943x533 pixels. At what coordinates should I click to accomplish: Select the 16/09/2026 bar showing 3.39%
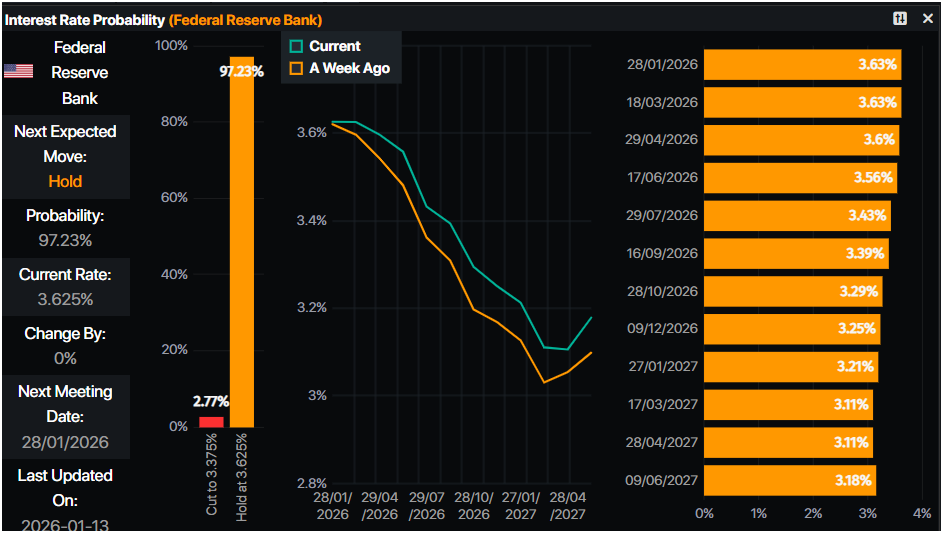pos(796,254)
